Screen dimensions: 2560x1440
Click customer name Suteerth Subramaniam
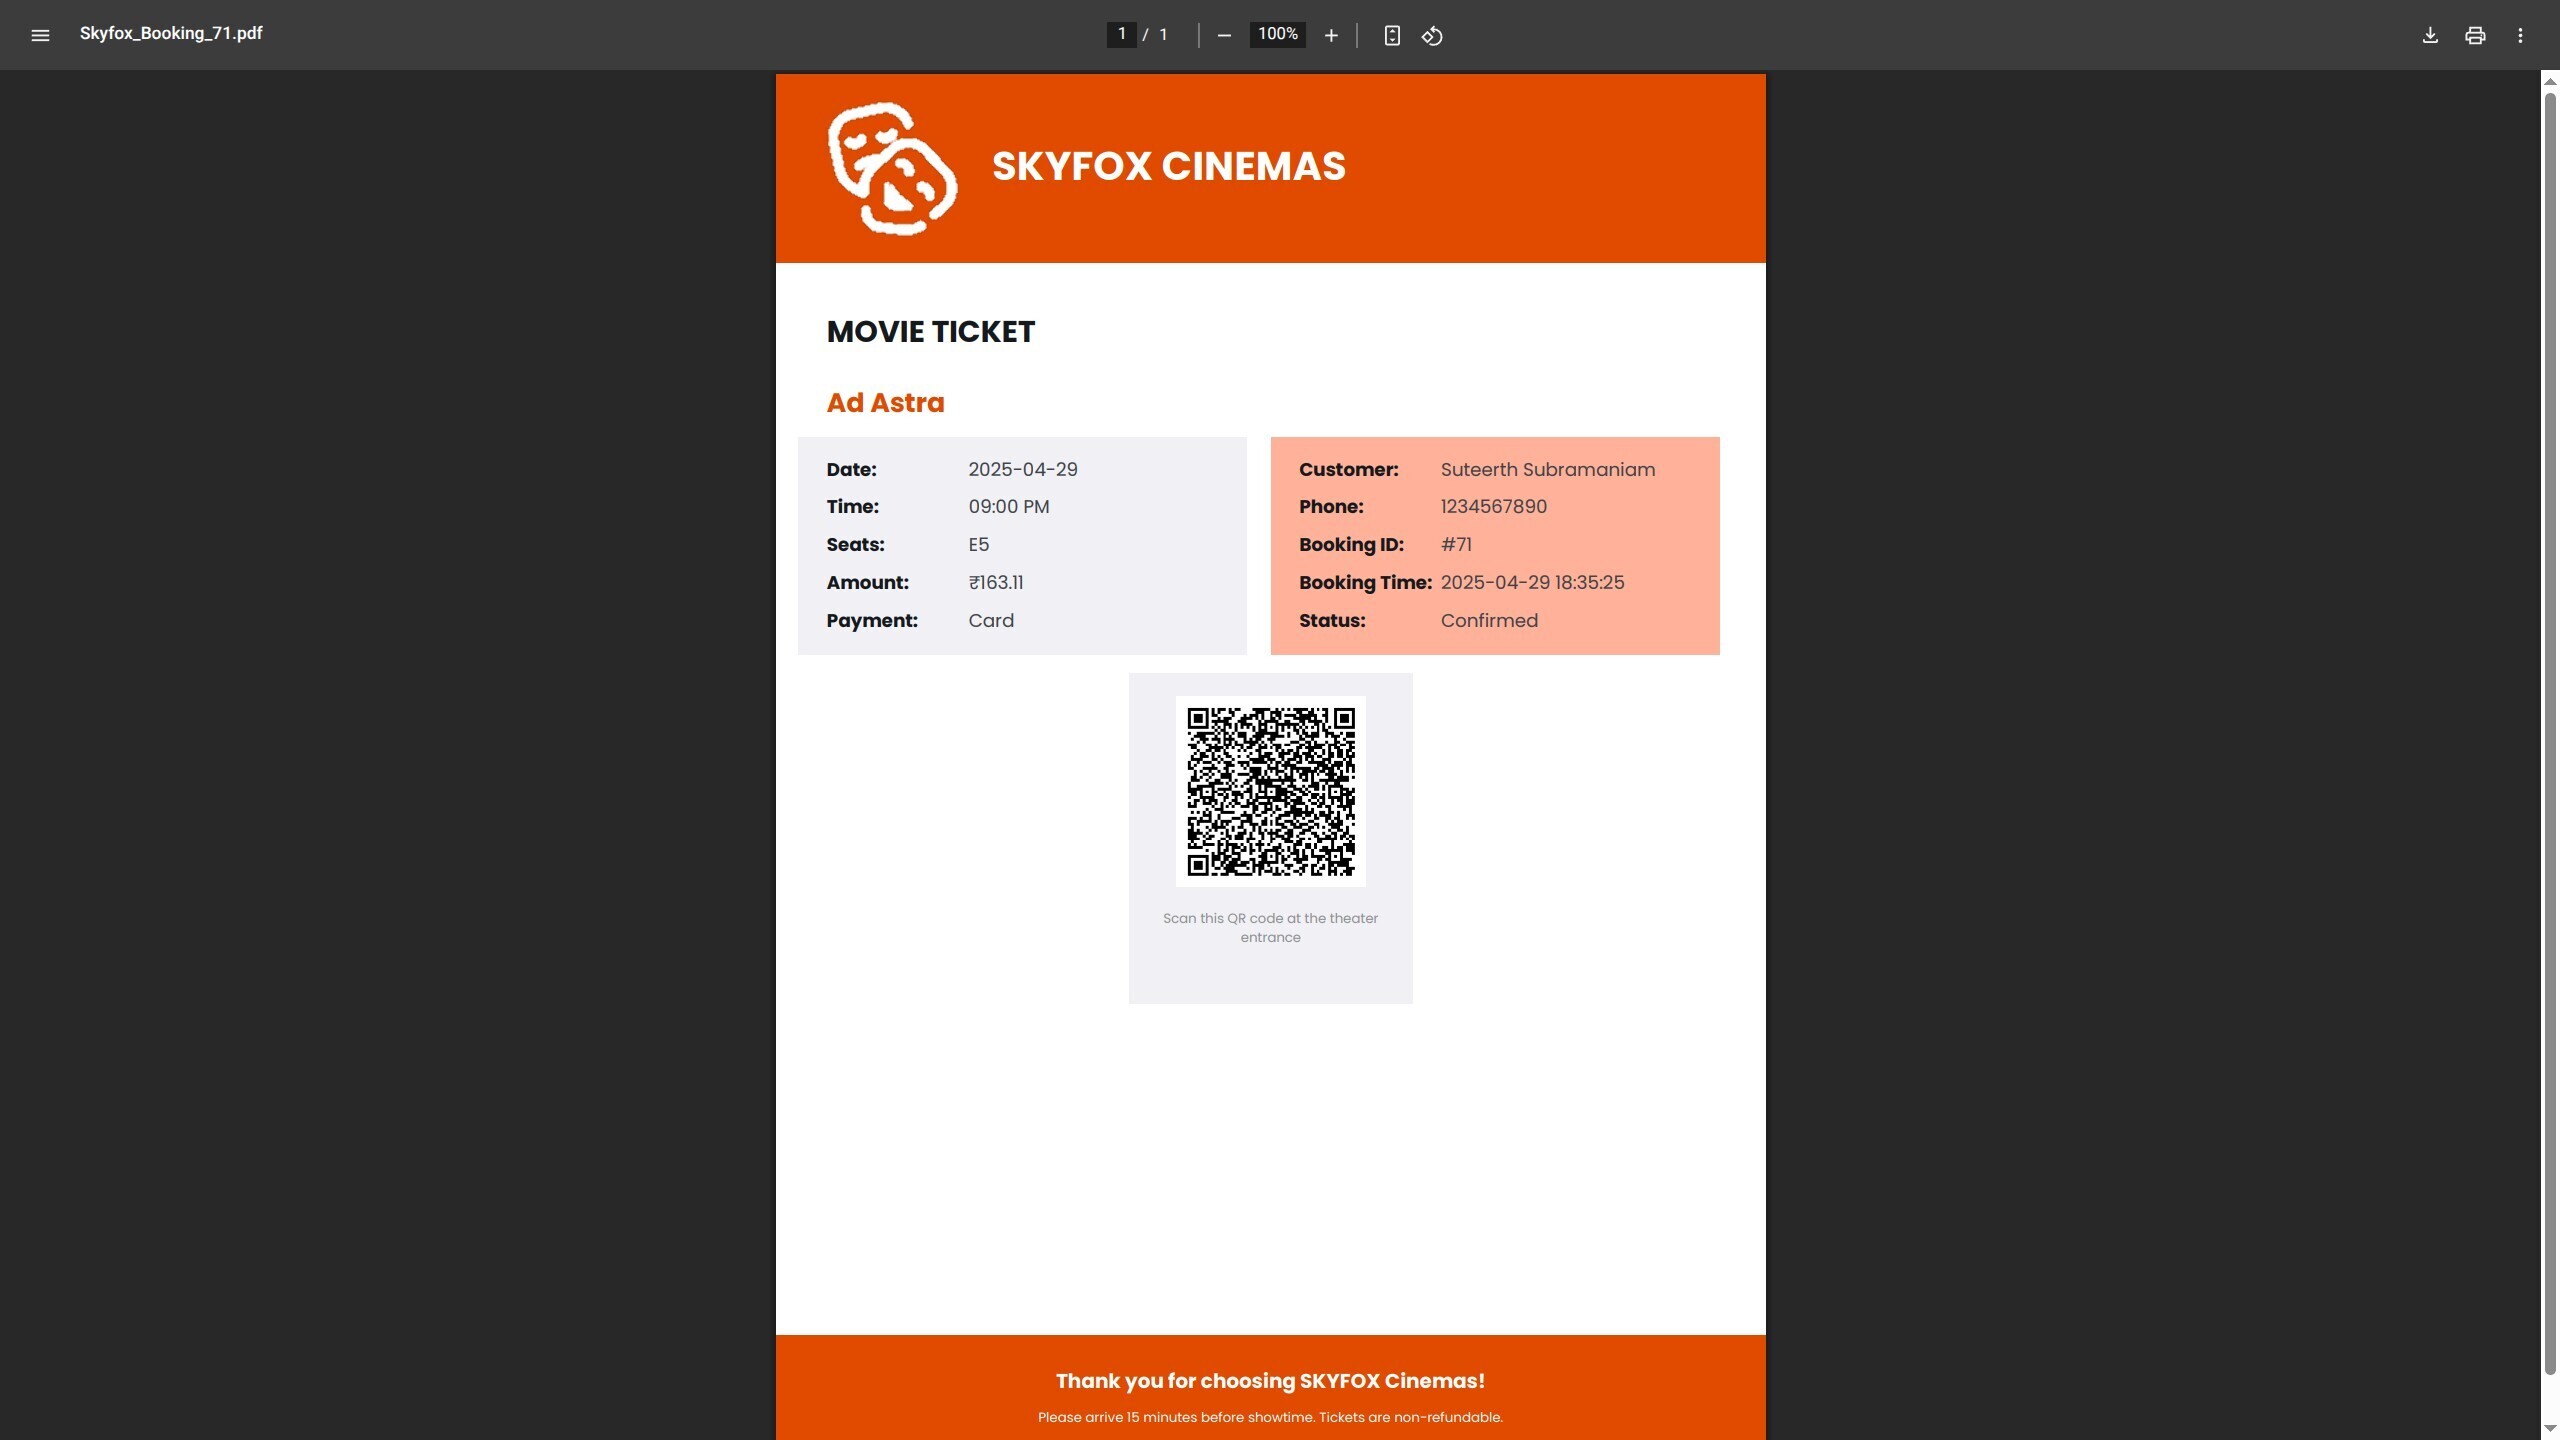coord(1547,469)
